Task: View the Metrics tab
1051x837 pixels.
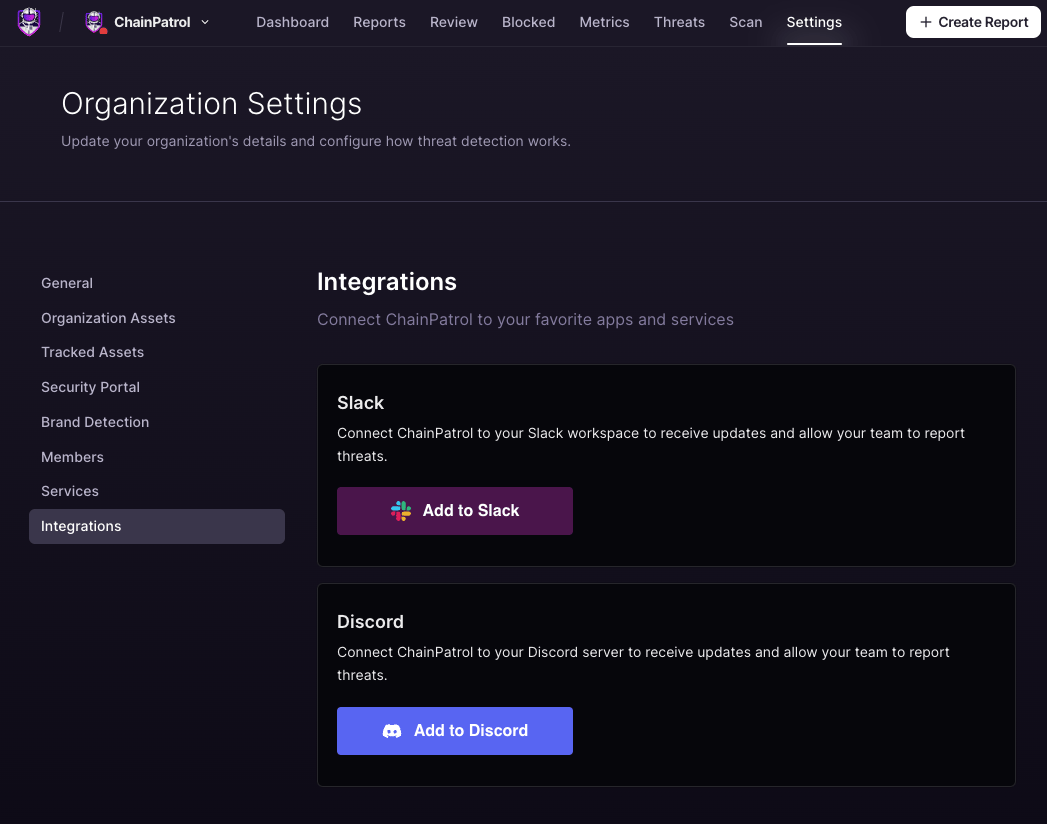Action: (x=604, y=22)
